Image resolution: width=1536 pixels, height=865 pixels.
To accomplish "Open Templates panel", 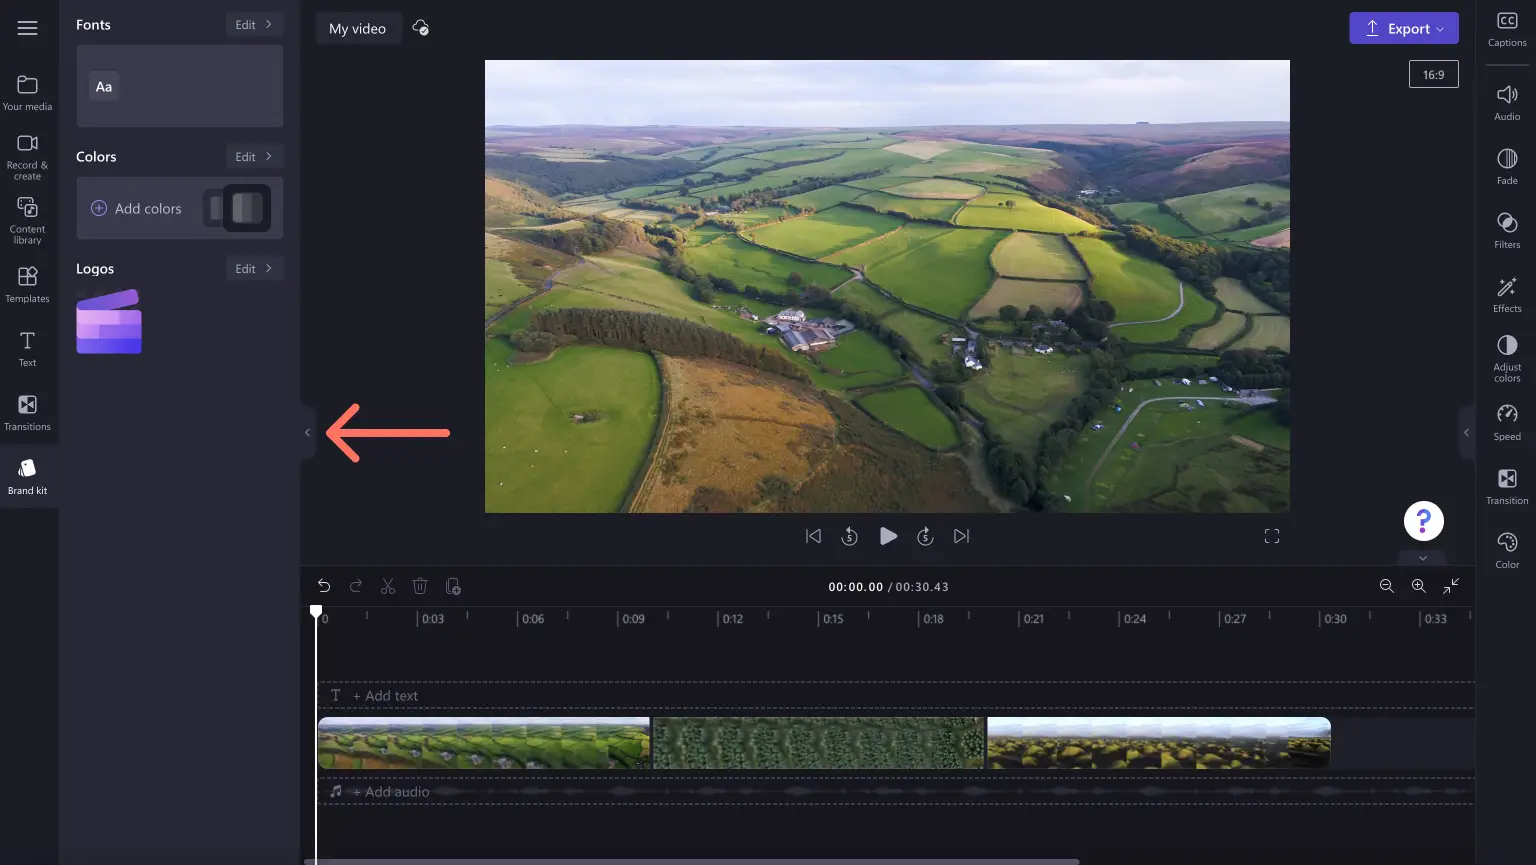I will [27, 284].
